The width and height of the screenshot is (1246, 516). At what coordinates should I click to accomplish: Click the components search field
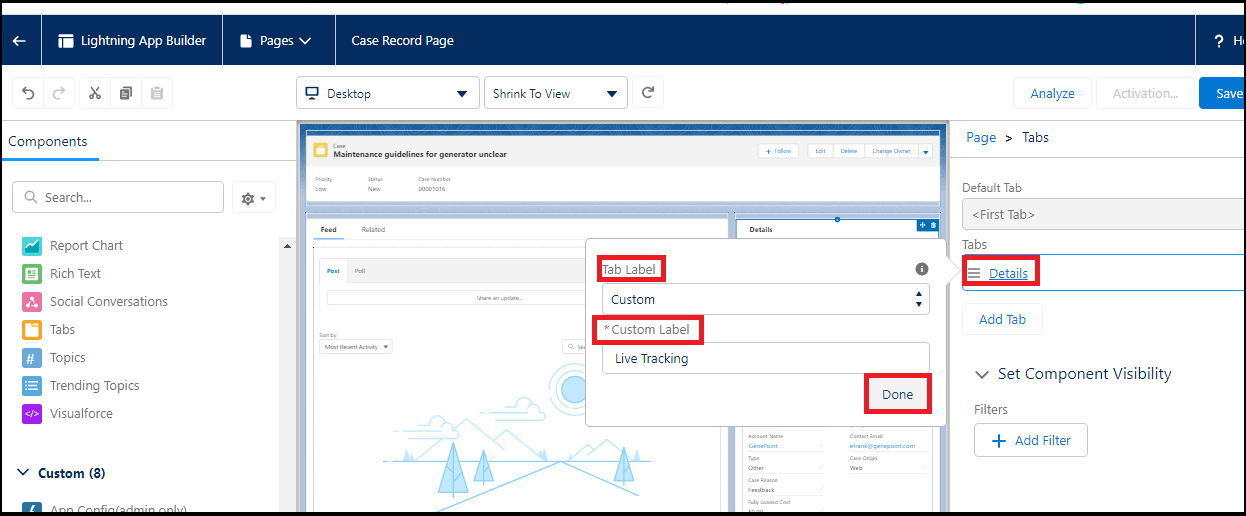pyautogui.click(x=118, y=197)
